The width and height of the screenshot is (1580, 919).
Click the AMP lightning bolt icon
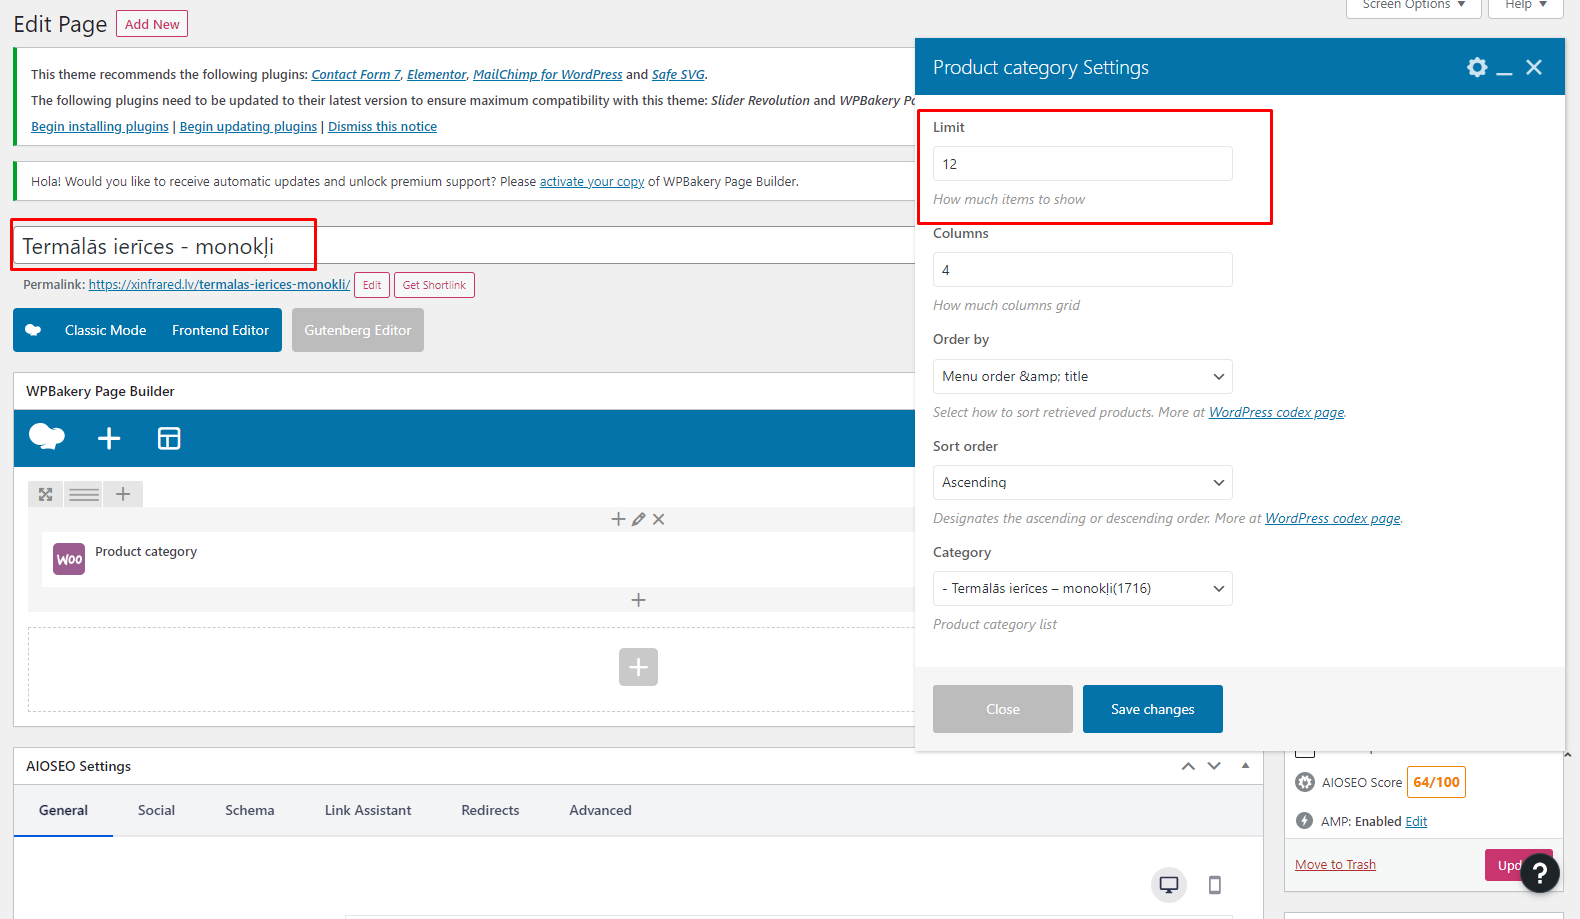coord(1305,821)
